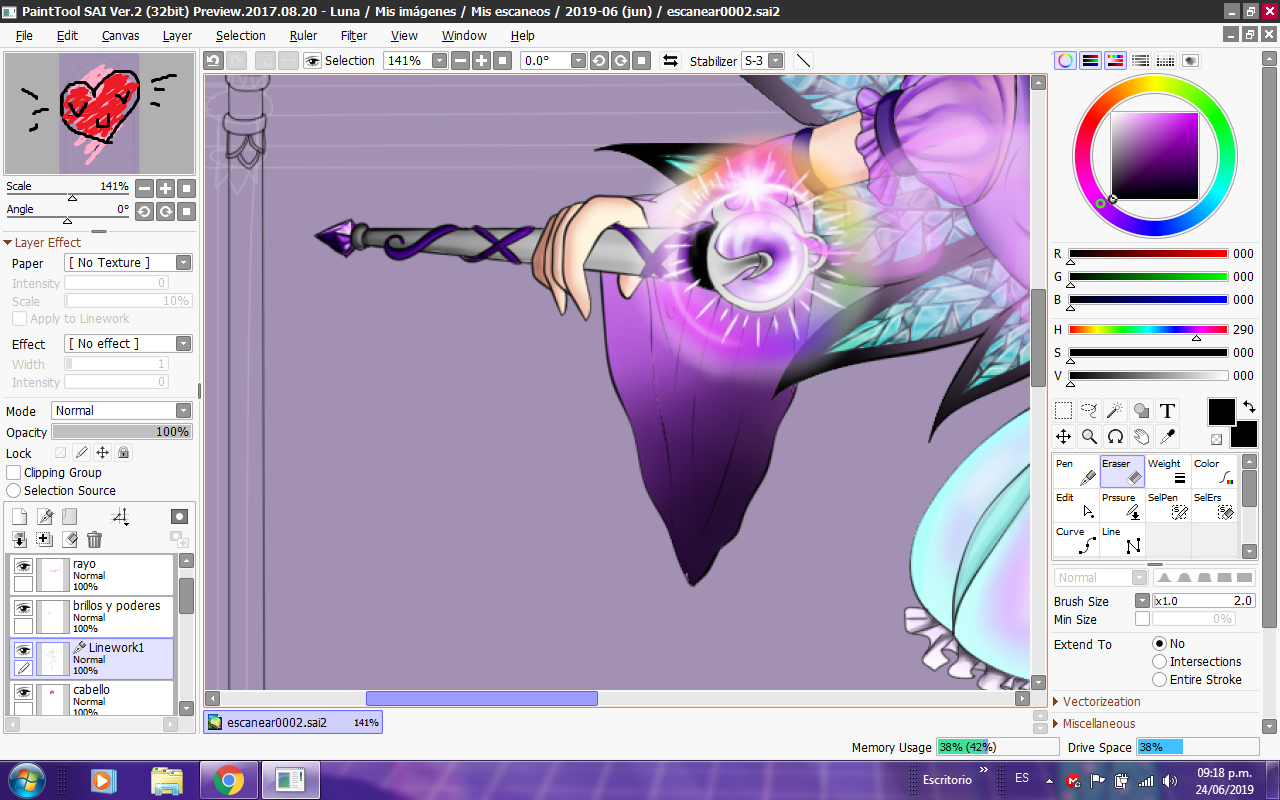Select the Line tool
Screen dimensions: 1280x800
[x=1122, y=540]
